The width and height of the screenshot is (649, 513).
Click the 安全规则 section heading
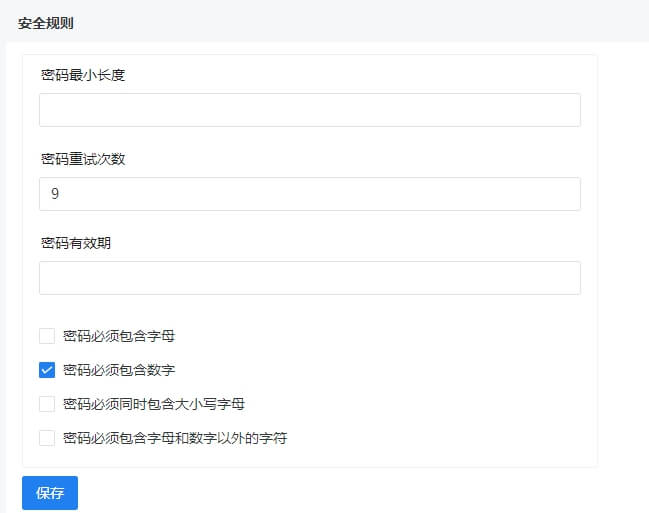(46, 23)
